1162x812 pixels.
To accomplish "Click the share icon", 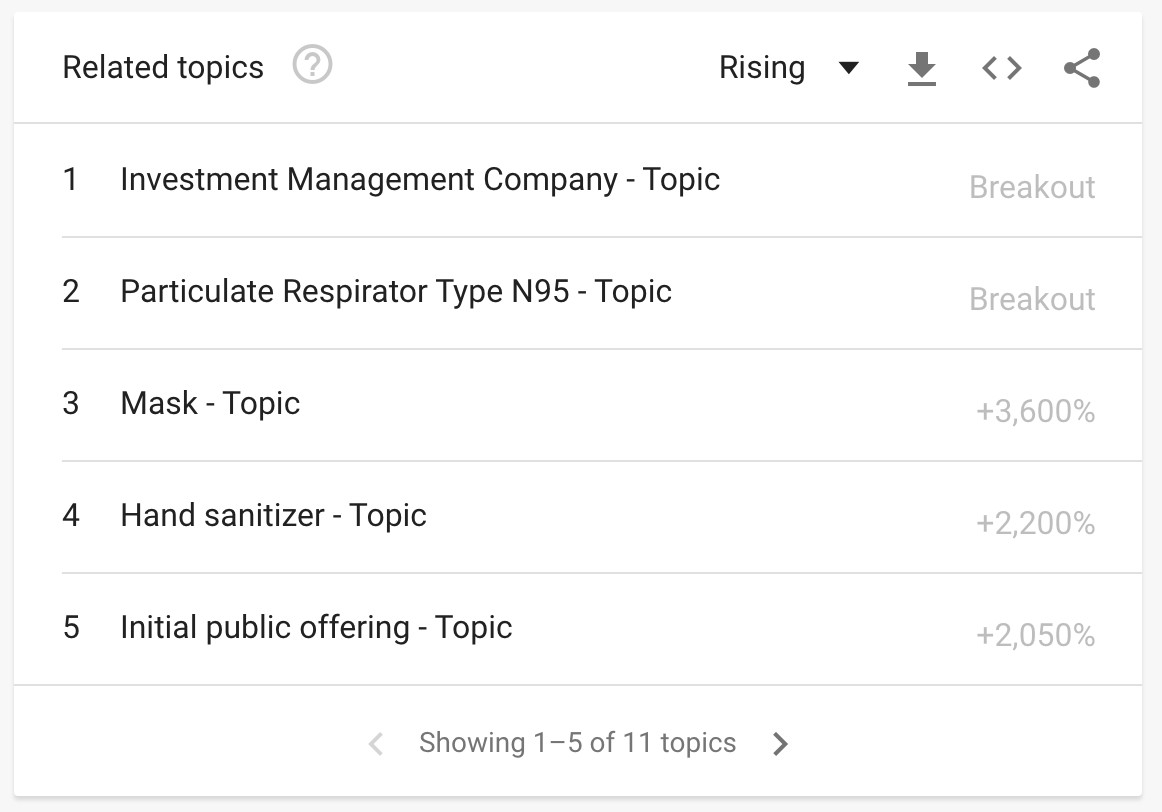I will click(1082, 68).
